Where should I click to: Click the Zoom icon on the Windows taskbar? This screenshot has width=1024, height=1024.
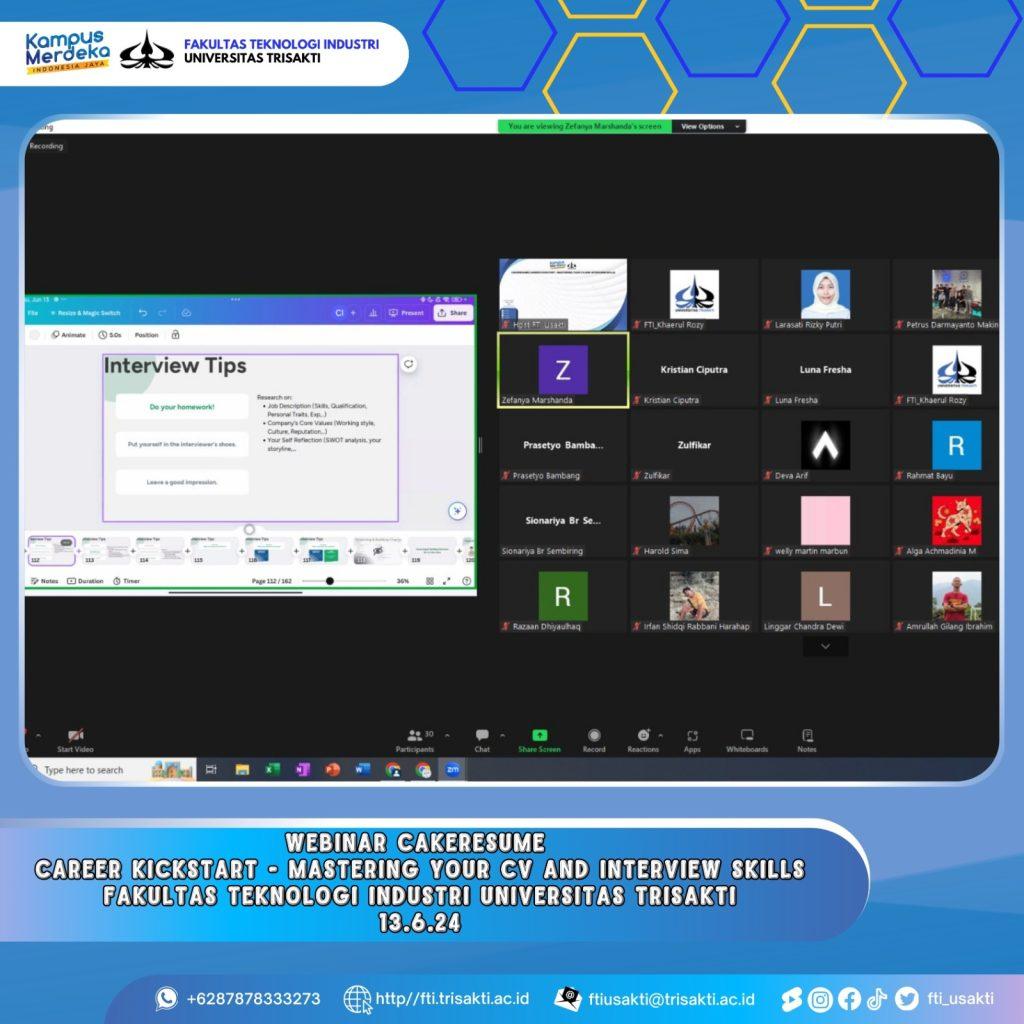click(x=453, y=769)
